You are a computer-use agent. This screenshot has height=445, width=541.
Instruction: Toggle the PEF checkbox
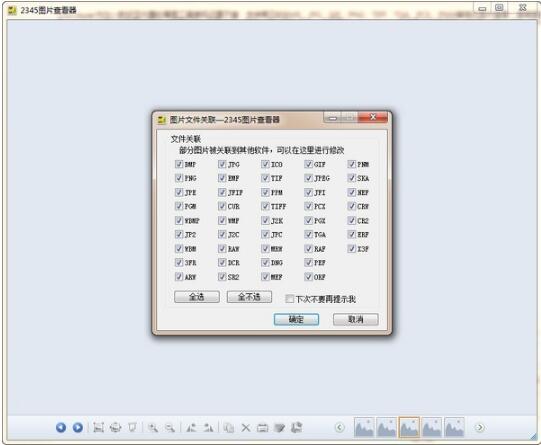coord(308,263)
